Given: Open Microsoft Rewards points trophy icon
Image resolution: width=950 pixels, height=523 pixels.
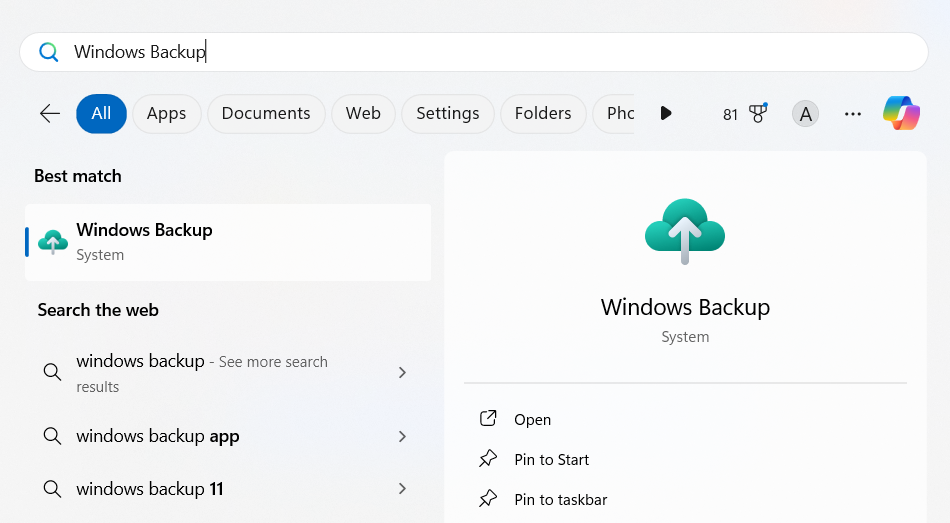Looking at the screenshot, I should [x=758, y=113].
